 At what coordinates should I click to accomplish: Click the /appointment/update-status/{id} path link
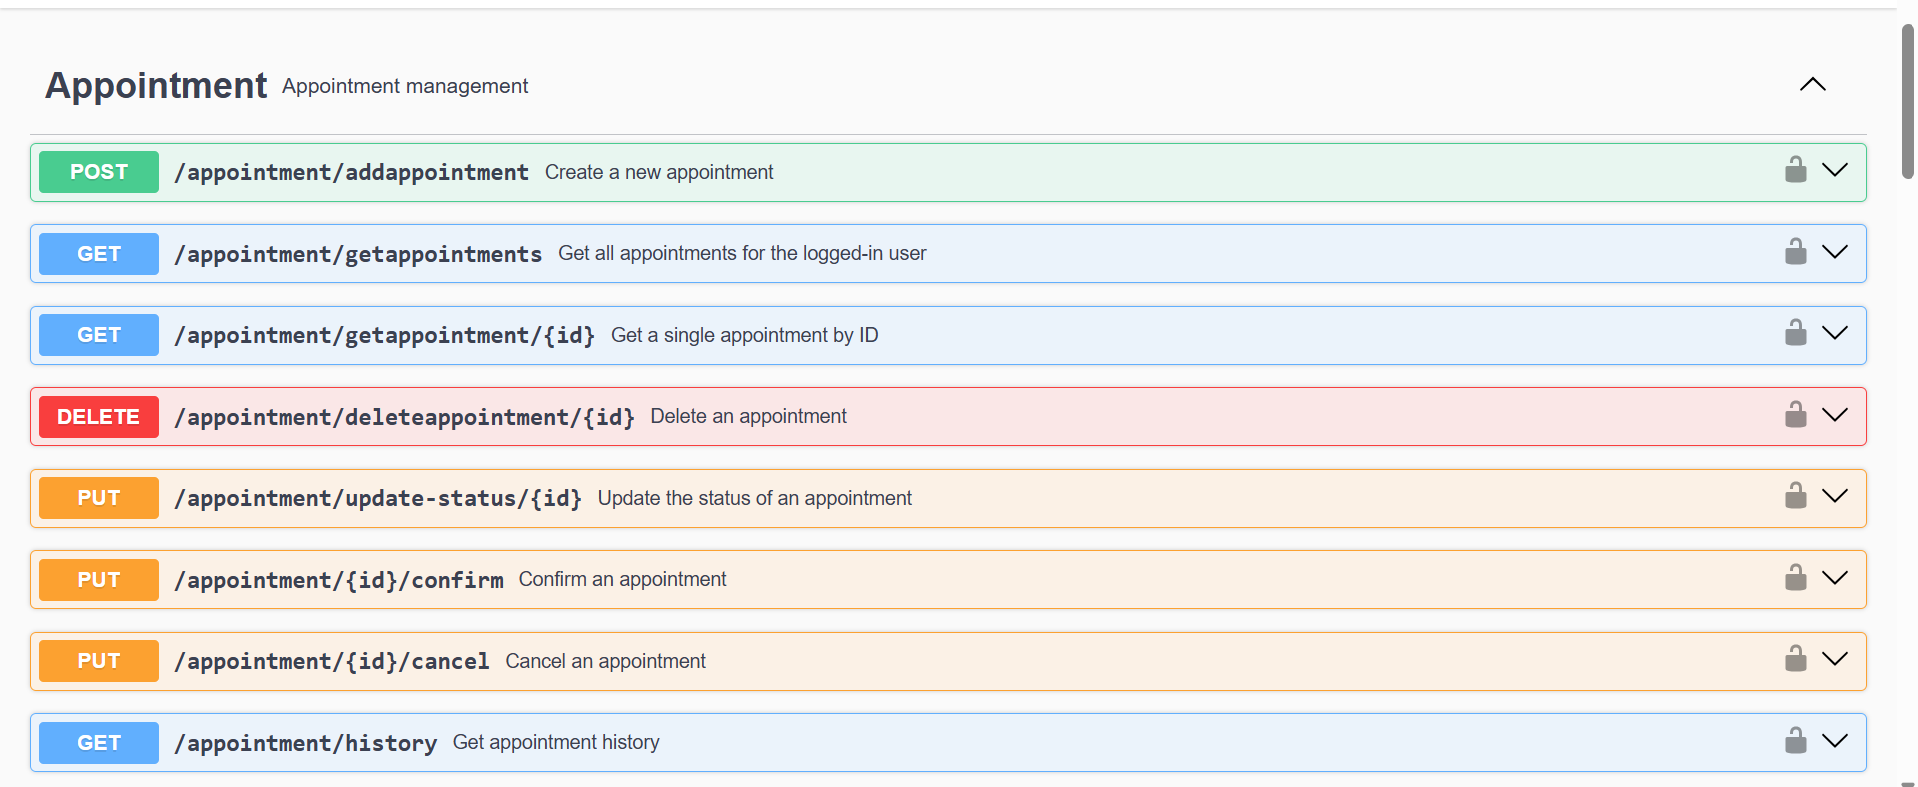378,498
